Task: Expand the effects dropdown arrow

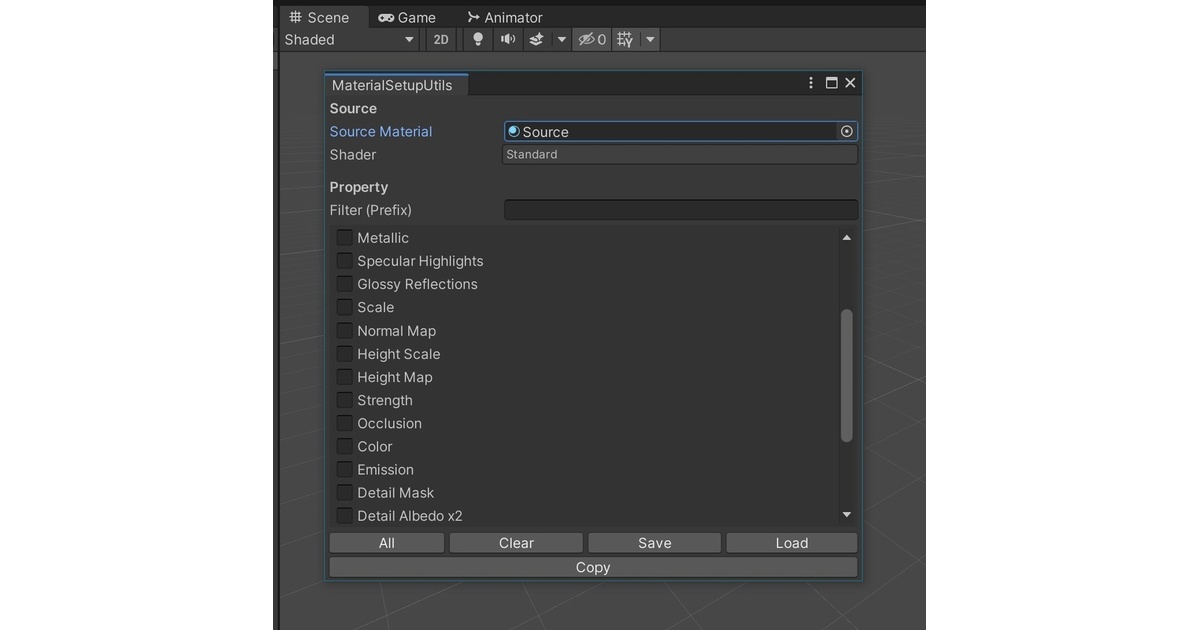Action: 562,40
